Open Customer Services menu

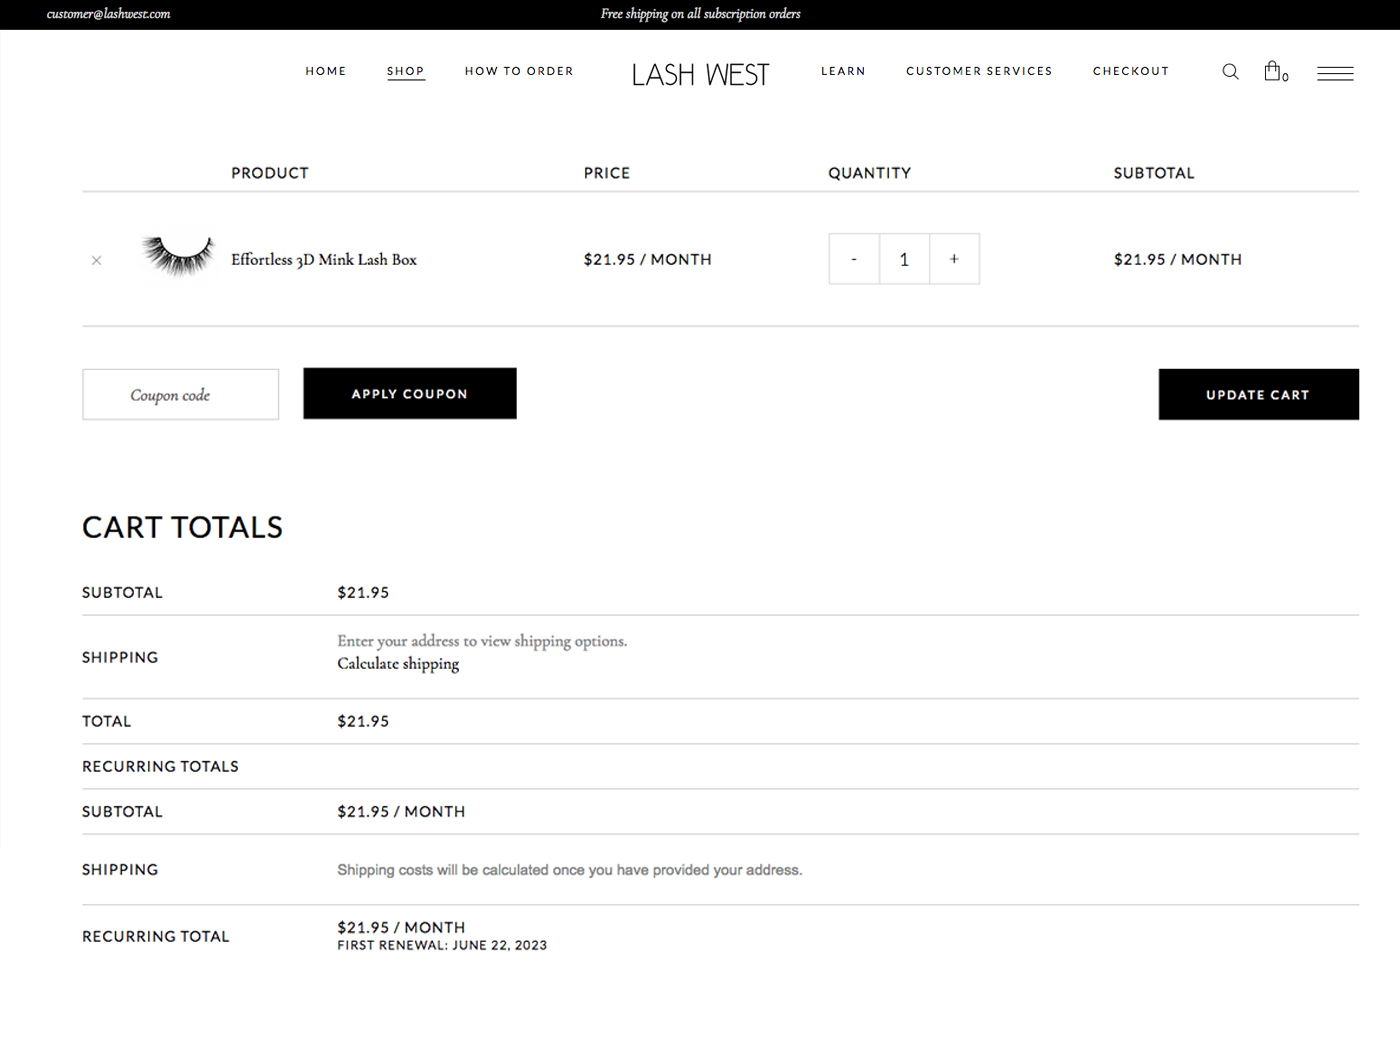pos(979,71)
